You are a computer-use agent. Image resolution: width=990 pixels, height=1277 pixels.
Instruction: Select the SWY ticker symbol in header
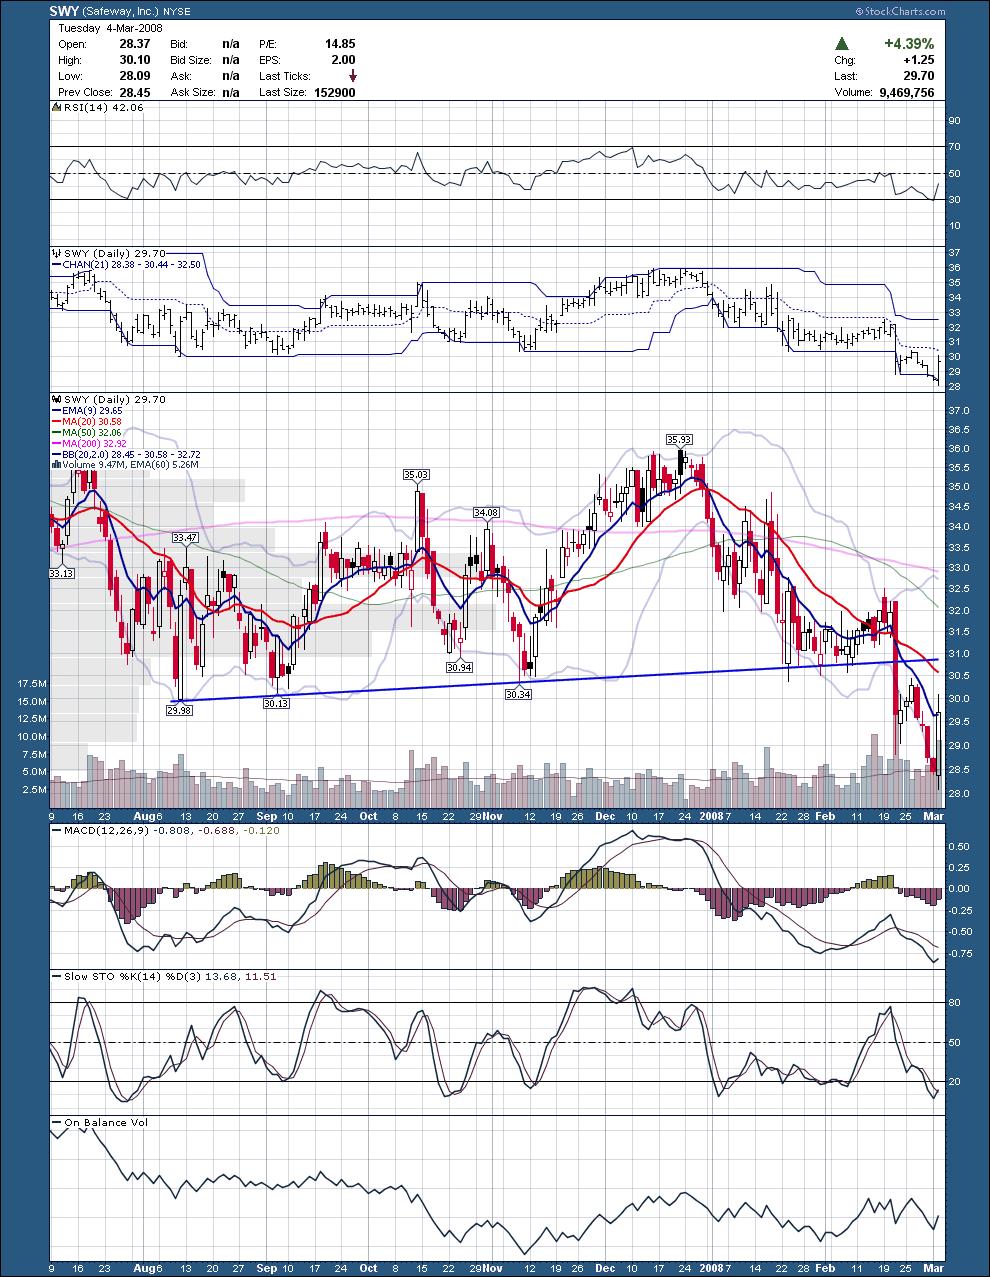tap(64, 11)
